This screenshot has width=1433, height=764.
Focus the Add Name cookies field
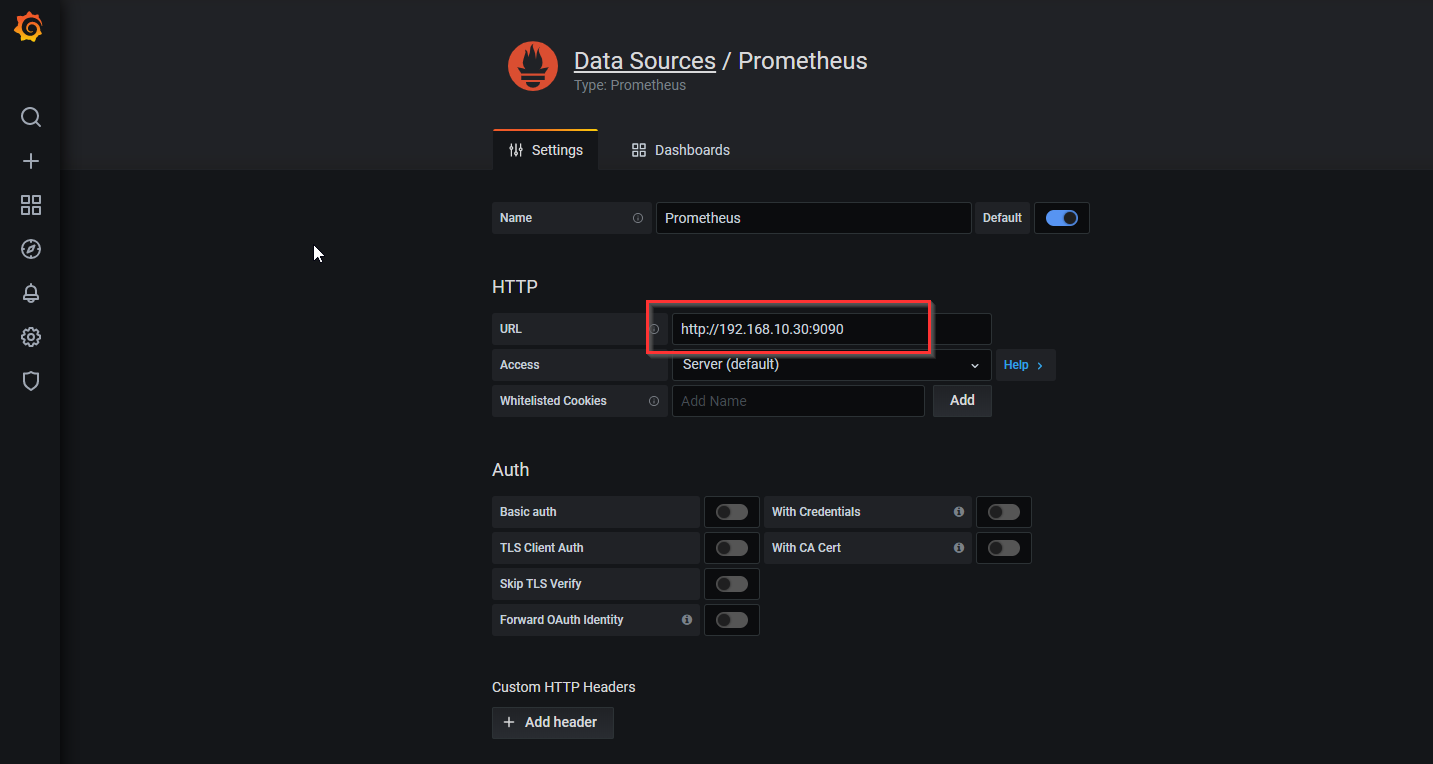[798, 401]
